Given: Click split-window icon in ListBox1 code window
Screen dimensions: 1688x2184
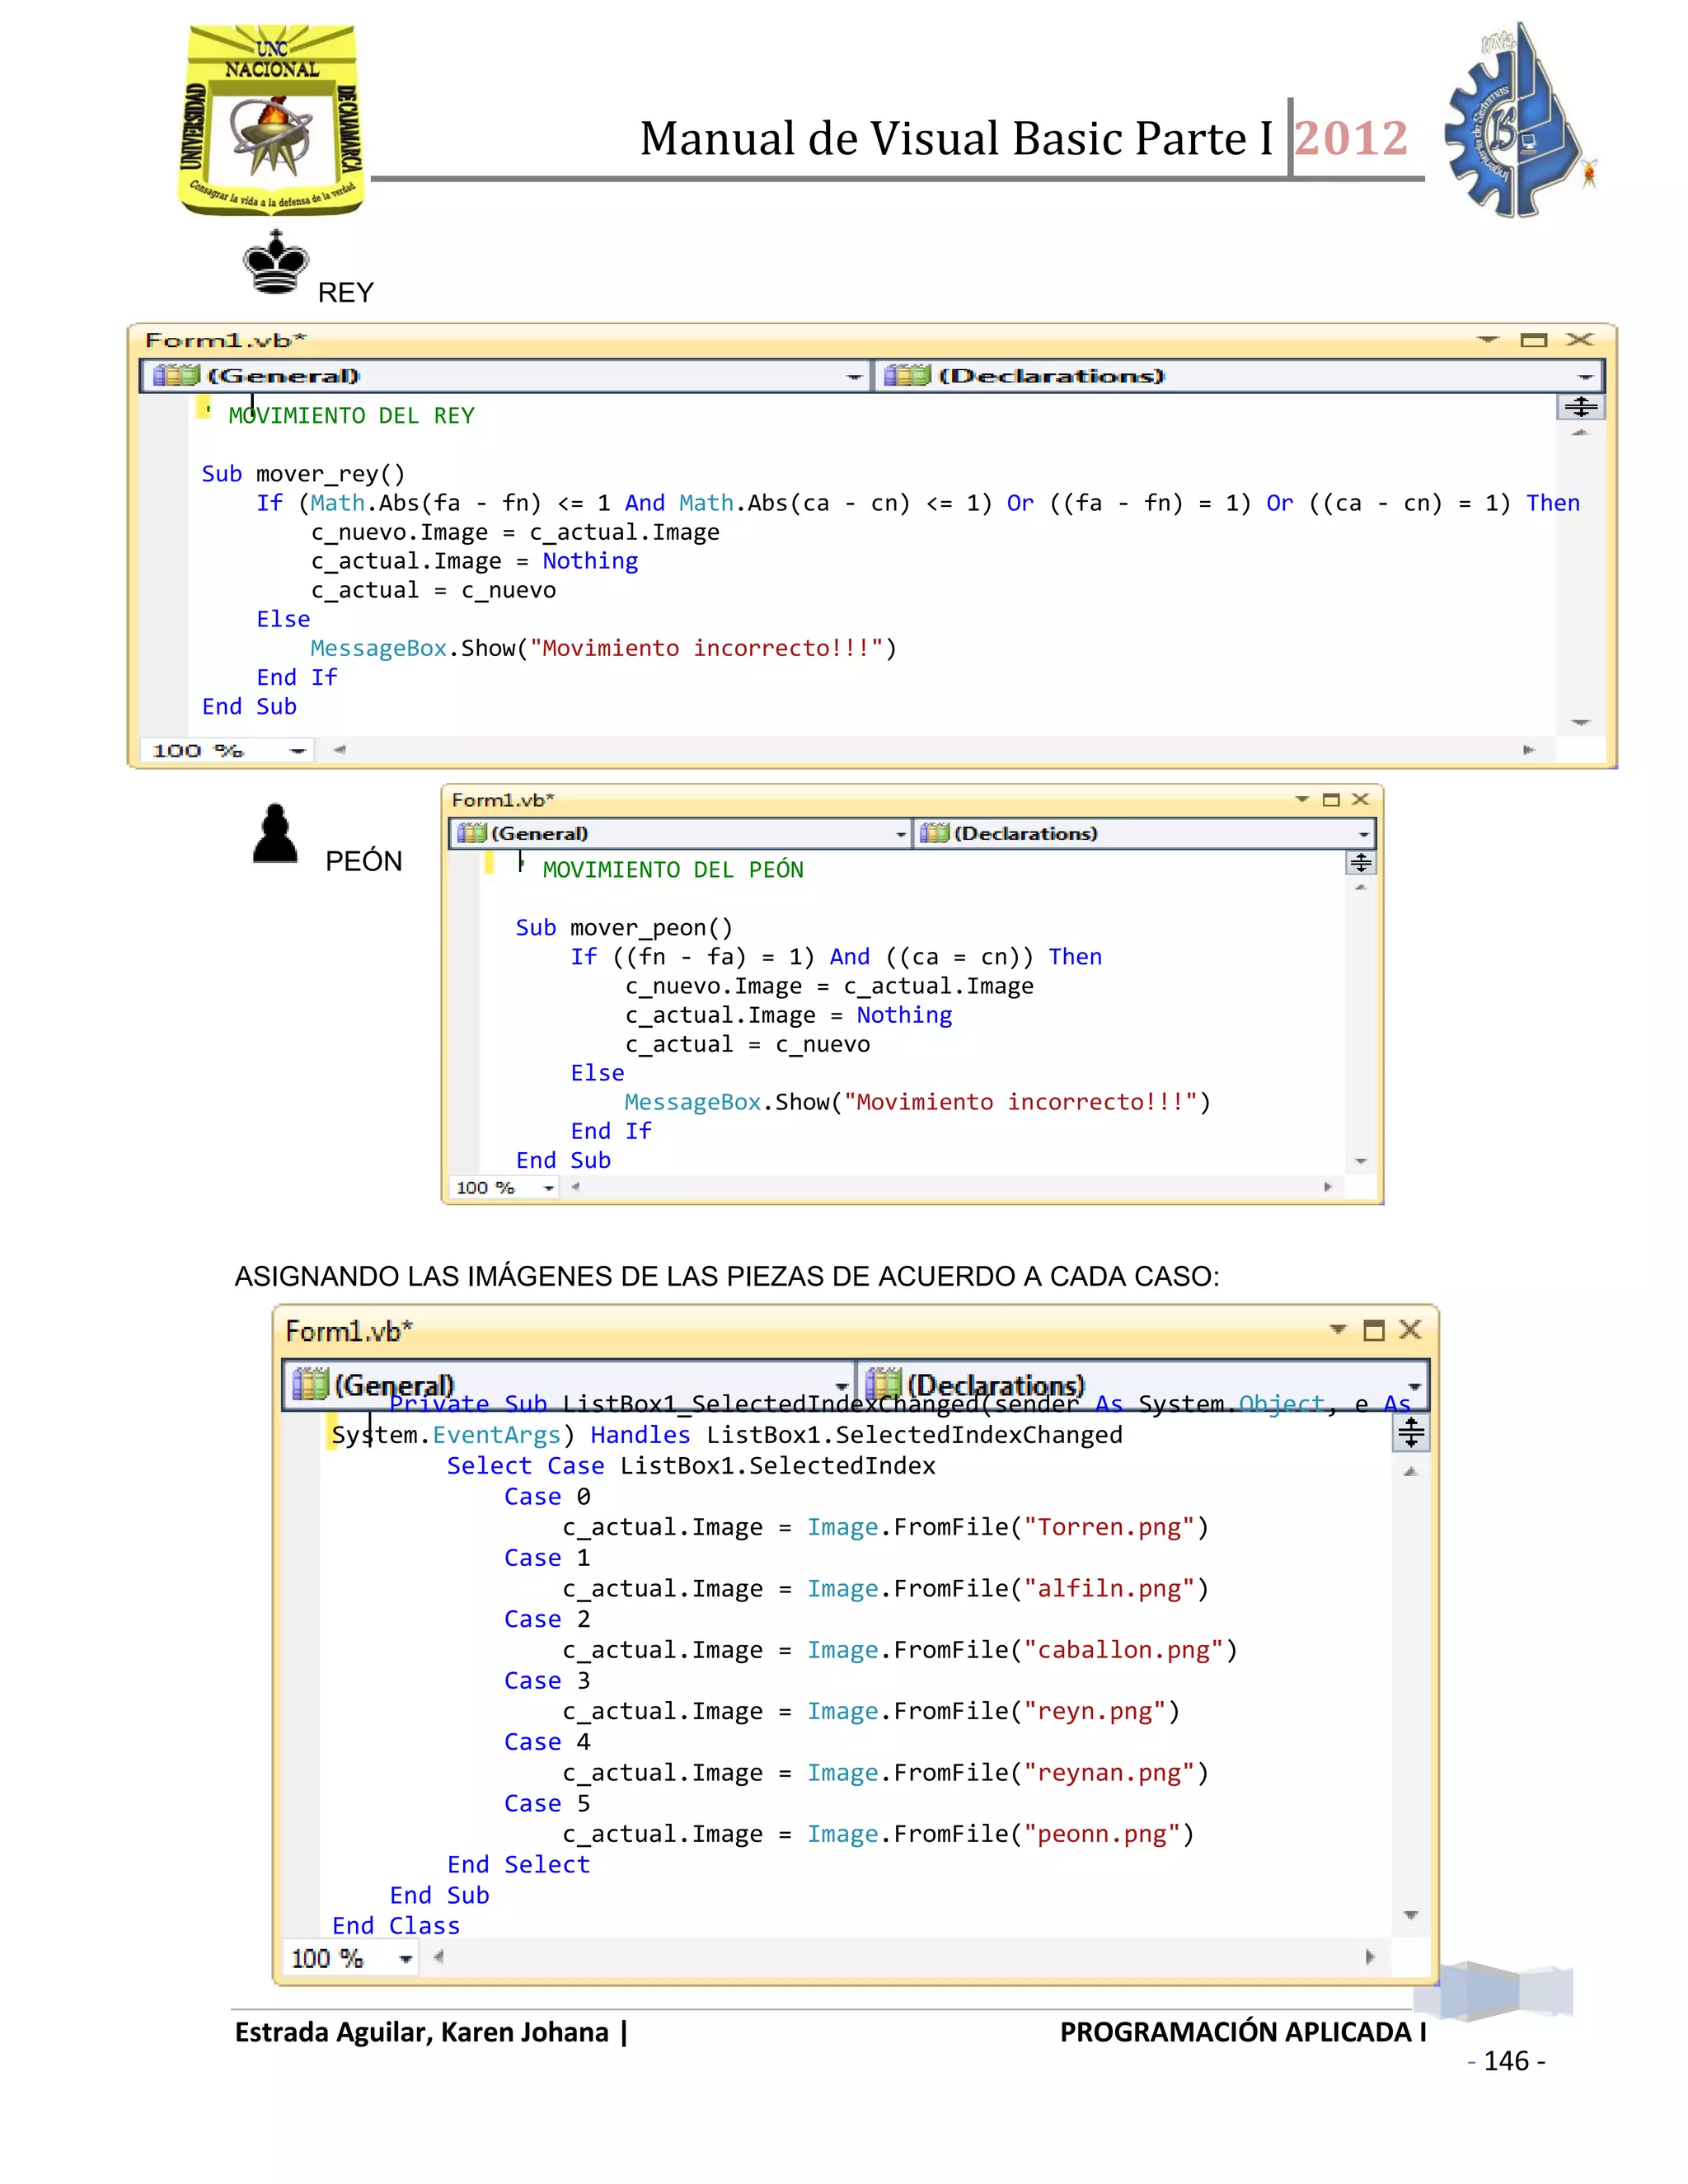Looking at the screenshot, I should [1410, 1434].
